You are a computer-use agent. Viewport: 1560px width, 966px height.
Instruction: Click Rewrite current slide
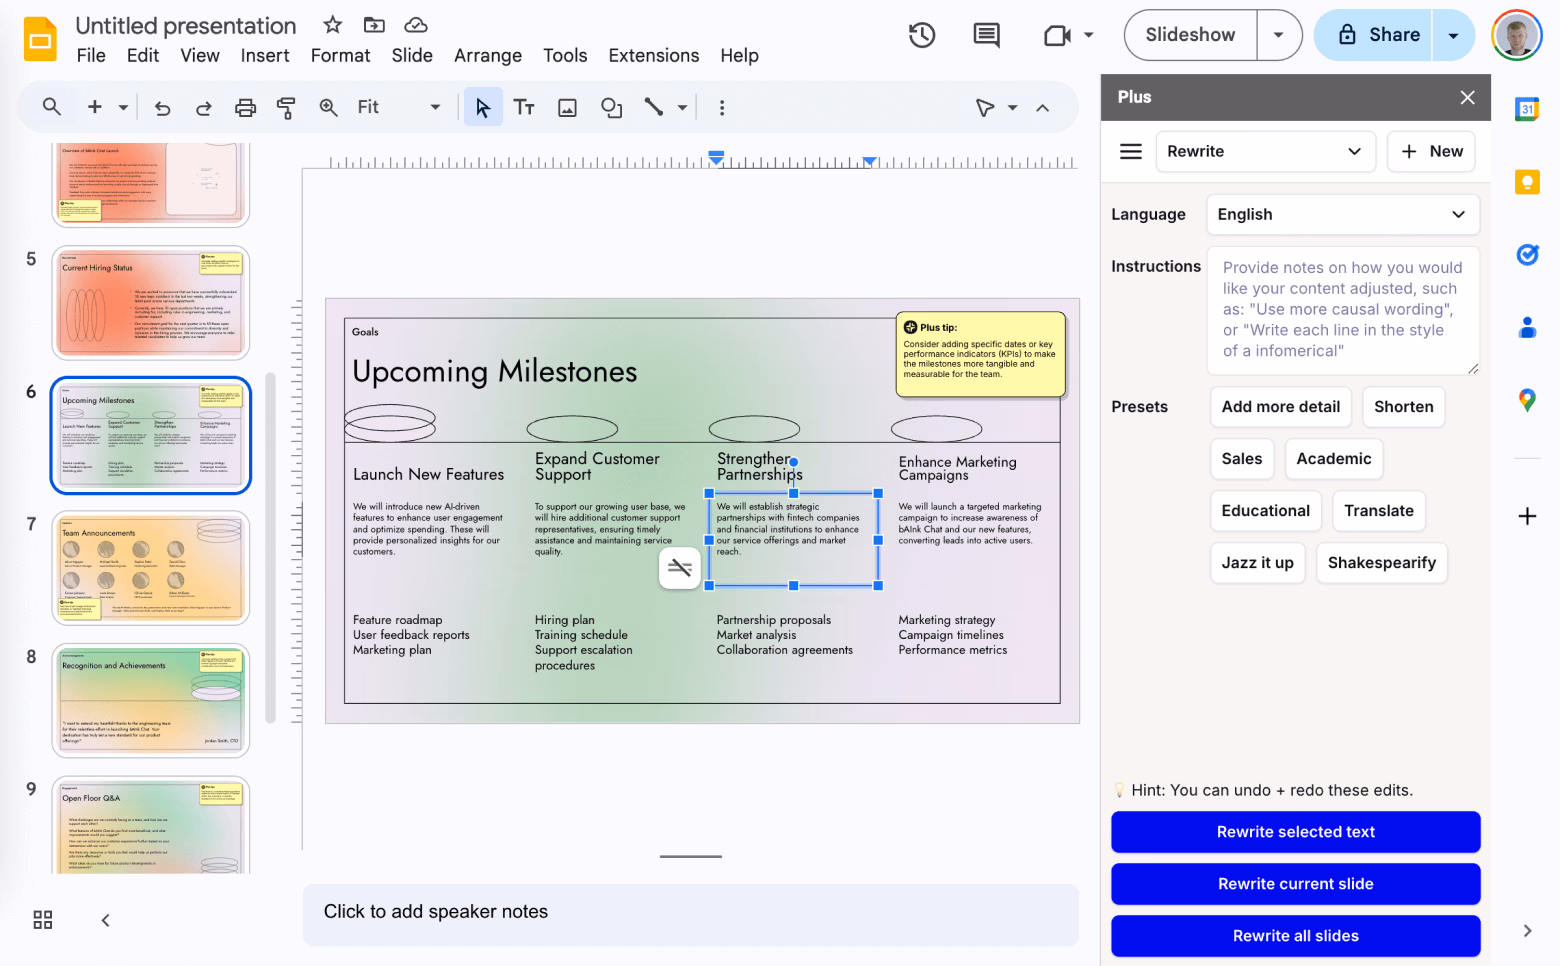click(x=1295, y=884)
